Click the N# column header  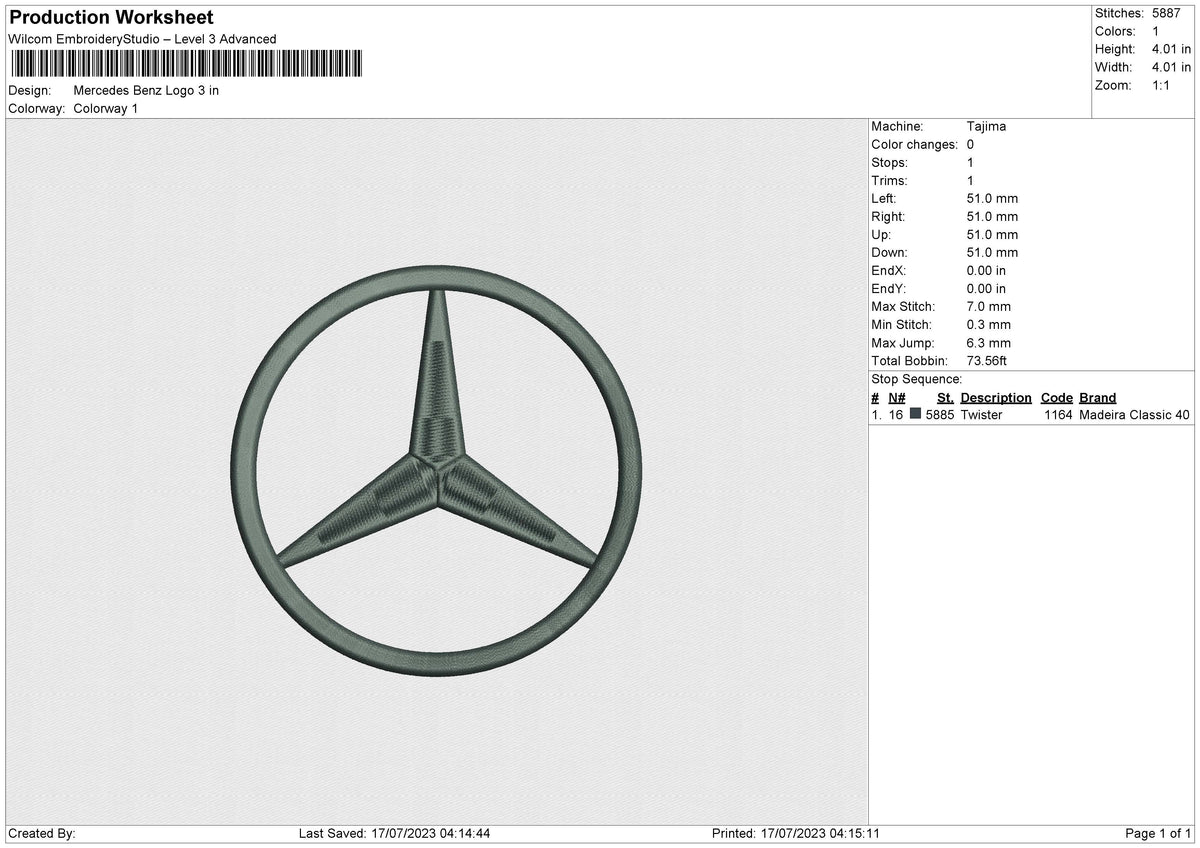(x=896, y=397)
